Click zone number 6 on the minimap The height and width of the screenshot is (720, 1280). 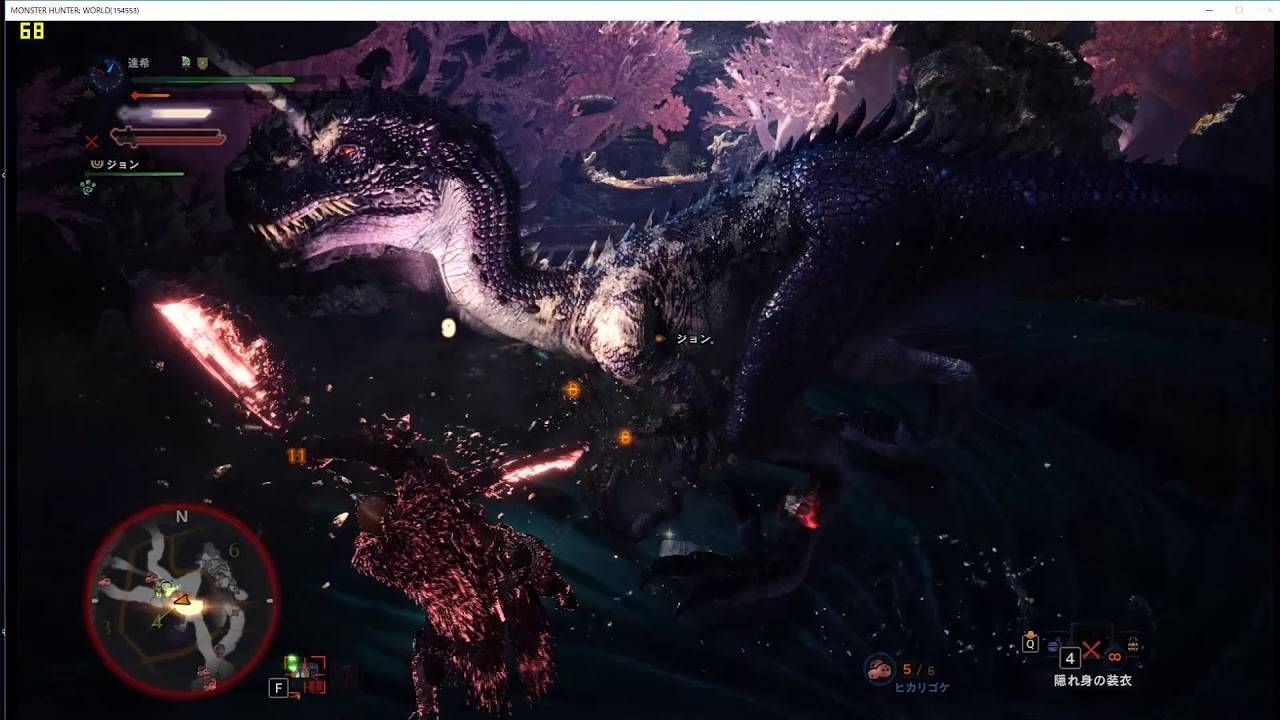236,548
